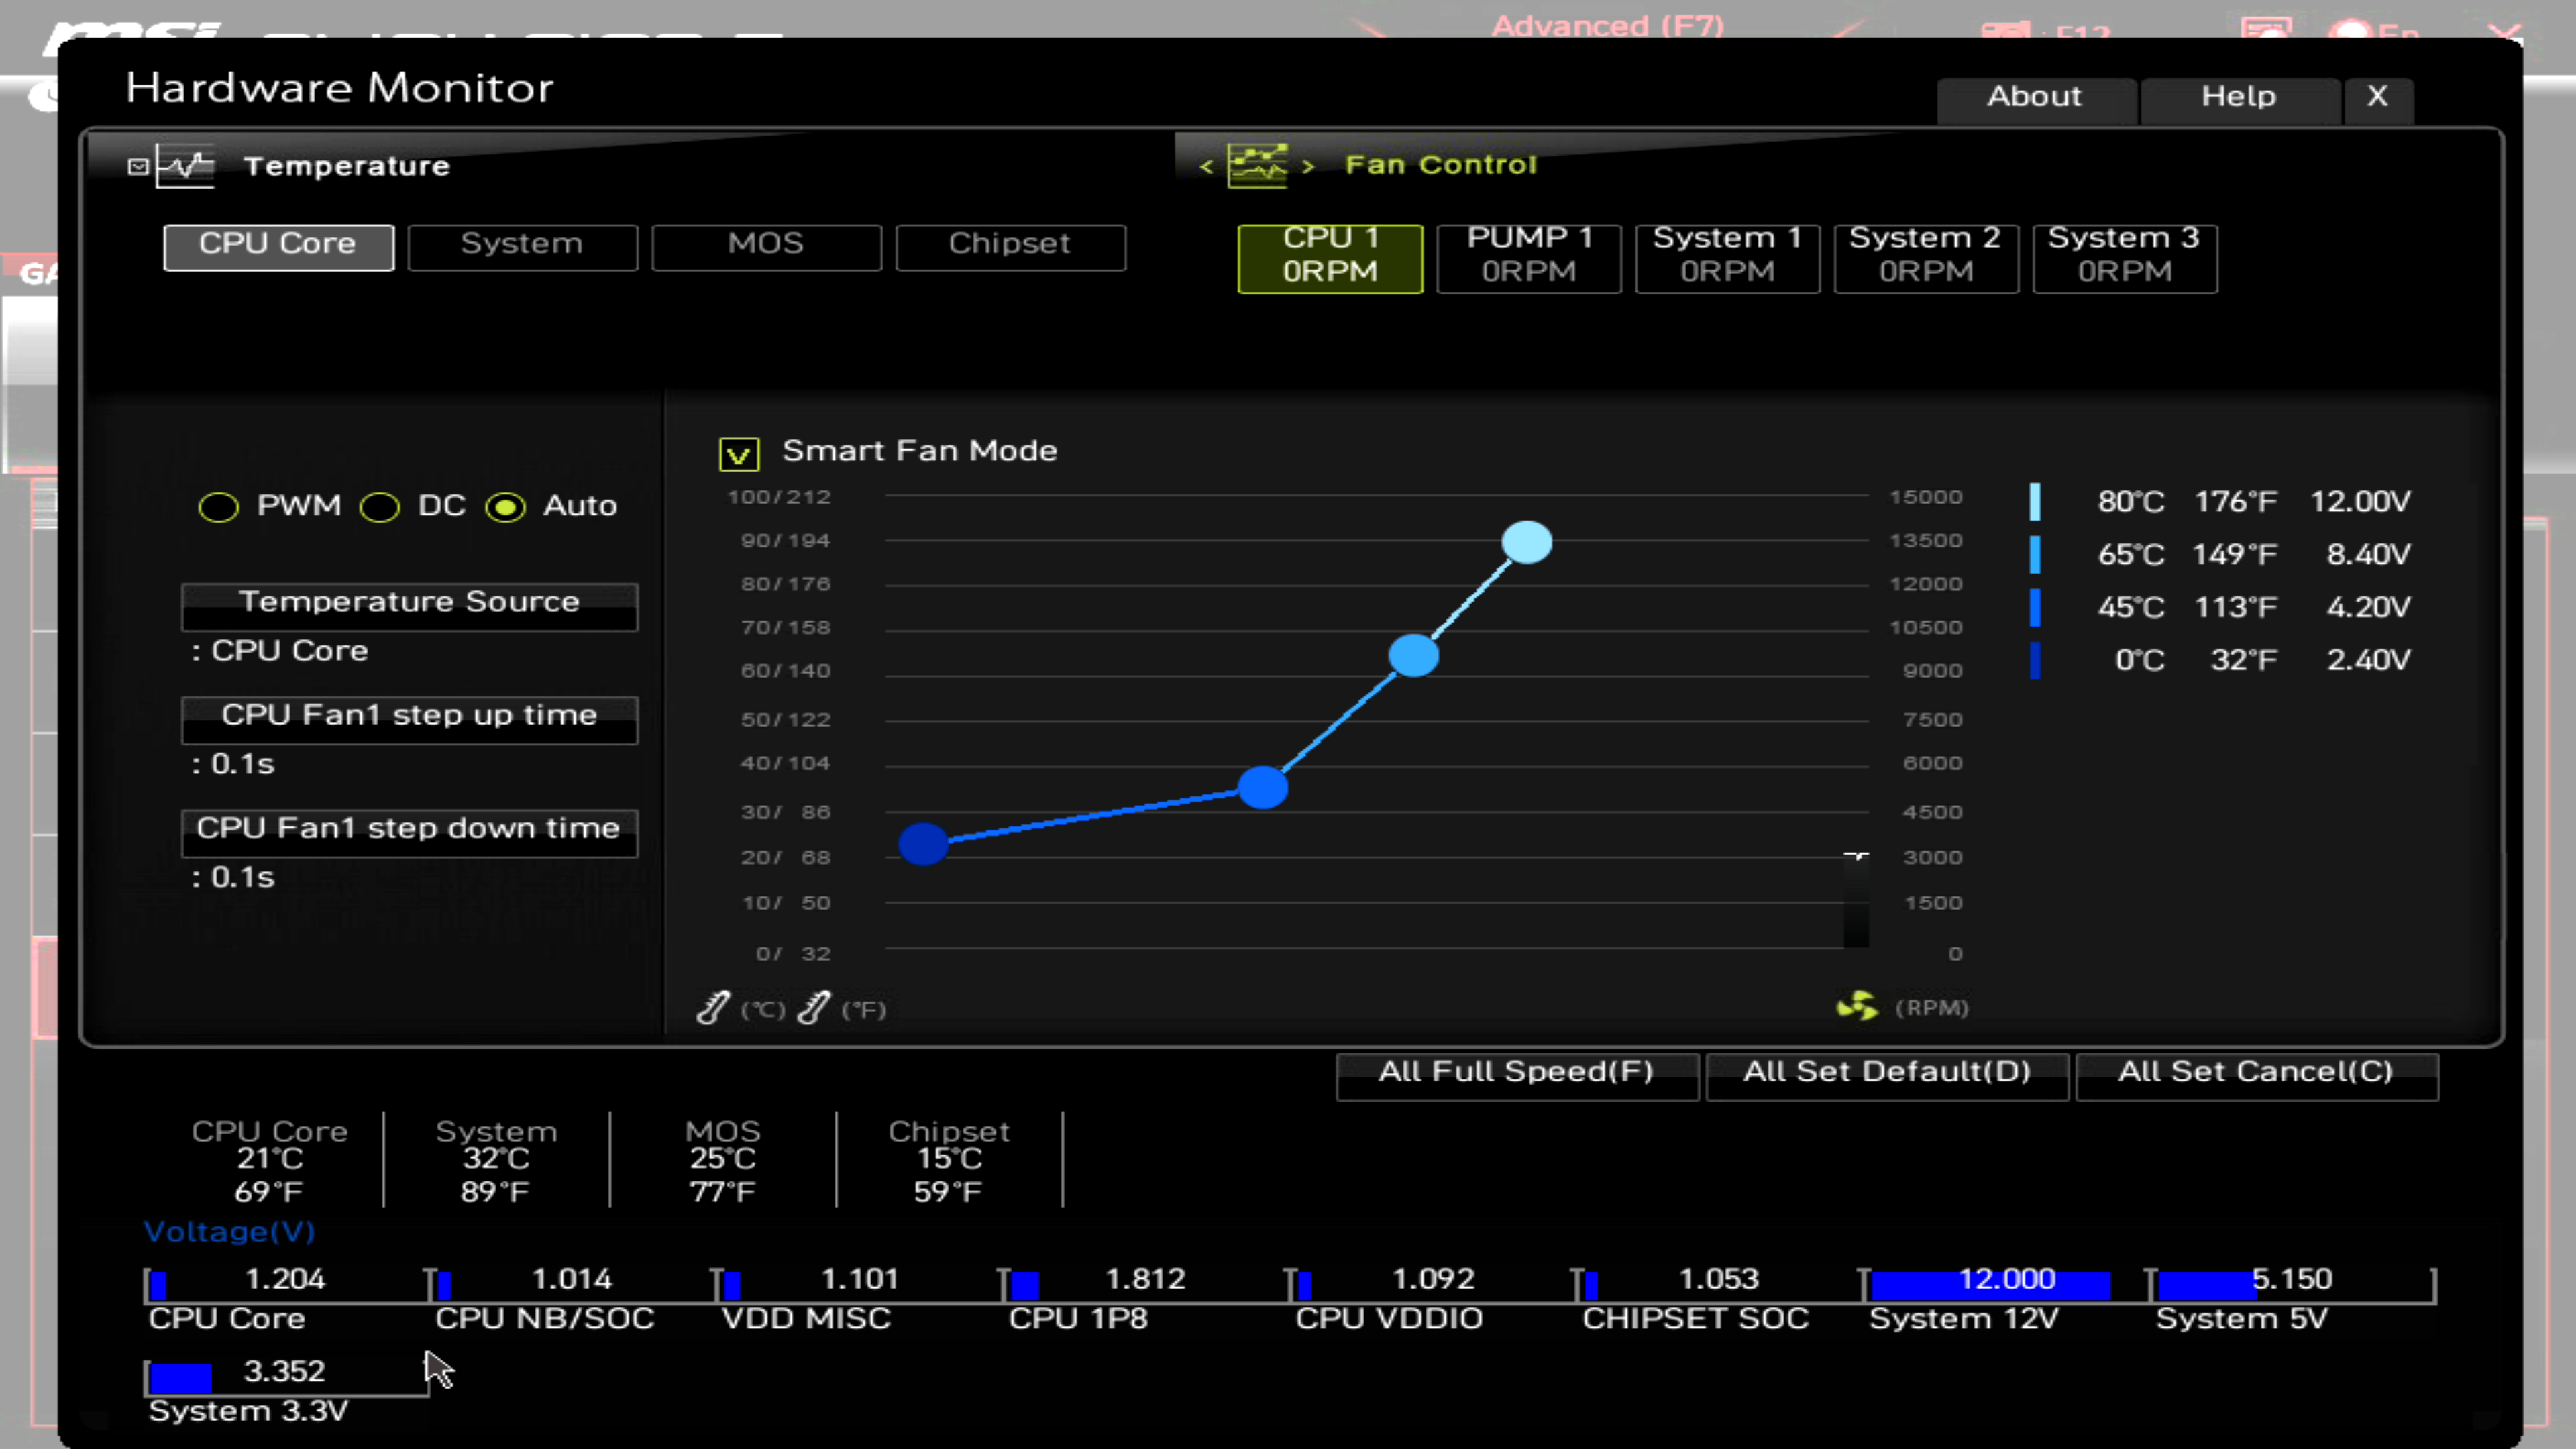Disable the Smart Fan Mode checkbox
Screen dimensions: 2576x1449
[x=739, y=455]
